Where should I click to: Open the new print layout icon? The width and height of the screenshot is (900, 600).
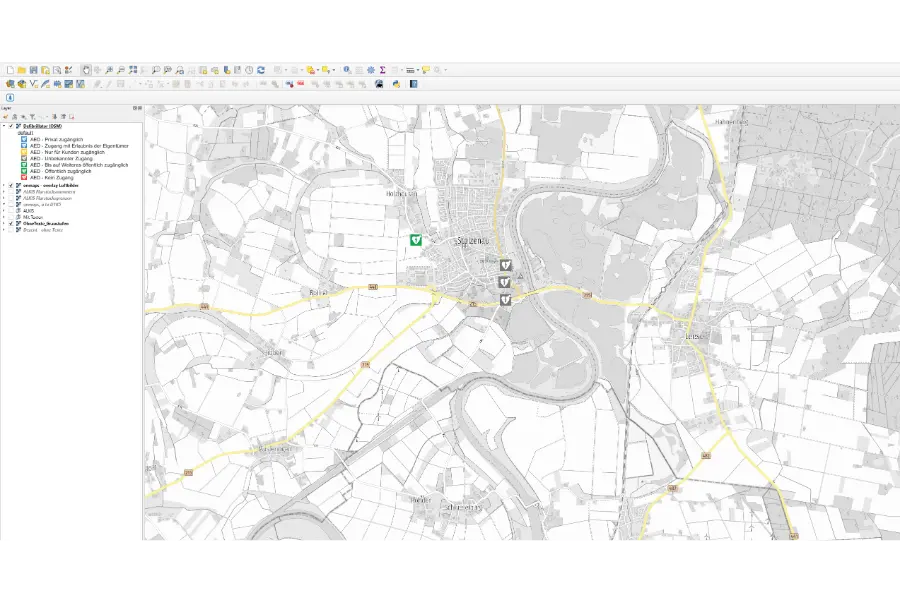[x=57, y=70]
